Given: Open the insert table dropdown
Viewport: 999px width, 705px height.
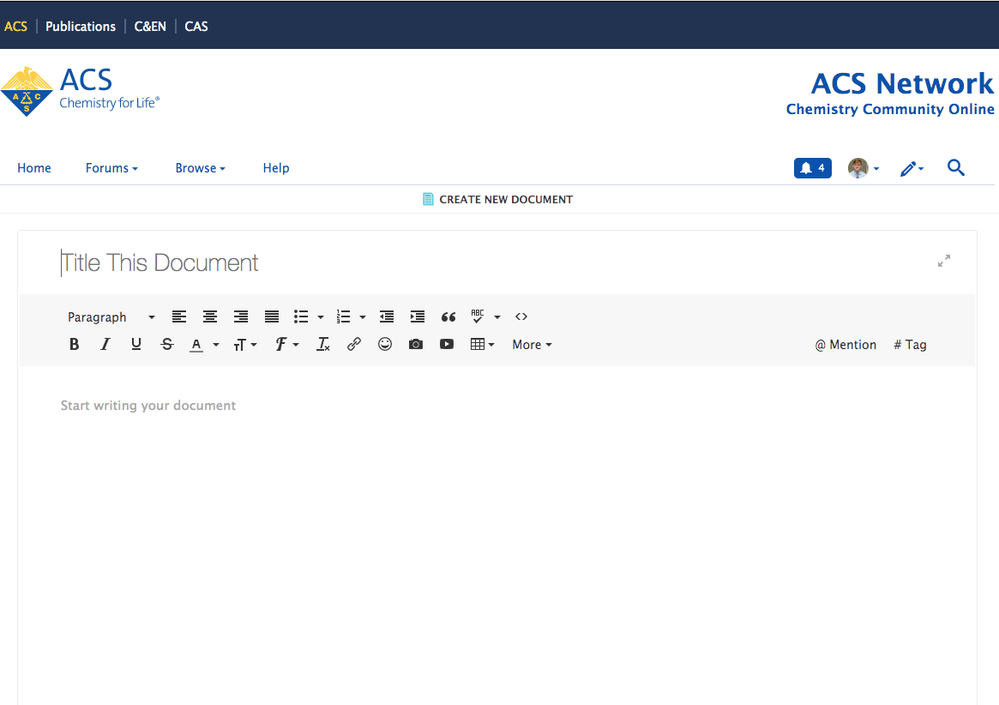Looking at the screenshot, I should click(x=482, y=344).
